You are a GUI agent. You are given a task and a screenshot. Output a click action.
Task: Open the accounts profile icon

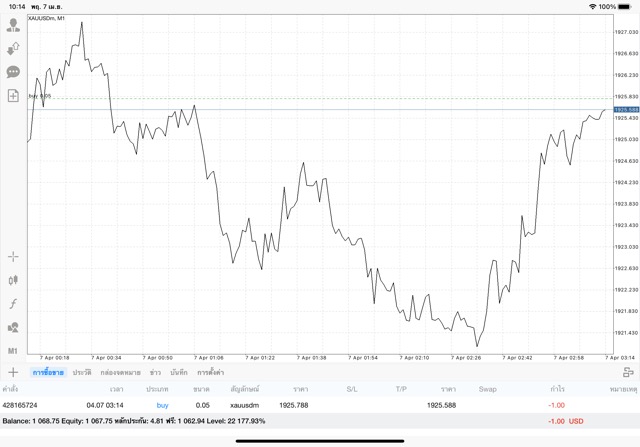pos(13,25)
